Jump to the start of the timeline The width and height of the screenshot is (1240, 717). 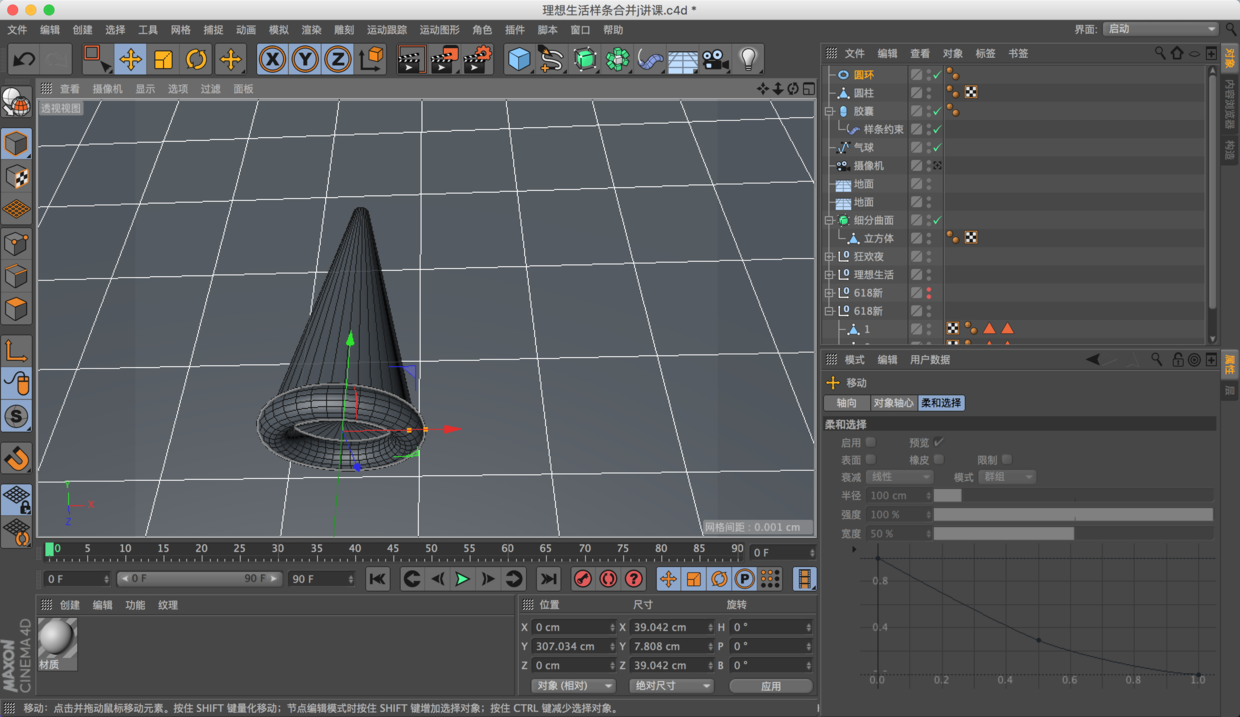[377, 579]
